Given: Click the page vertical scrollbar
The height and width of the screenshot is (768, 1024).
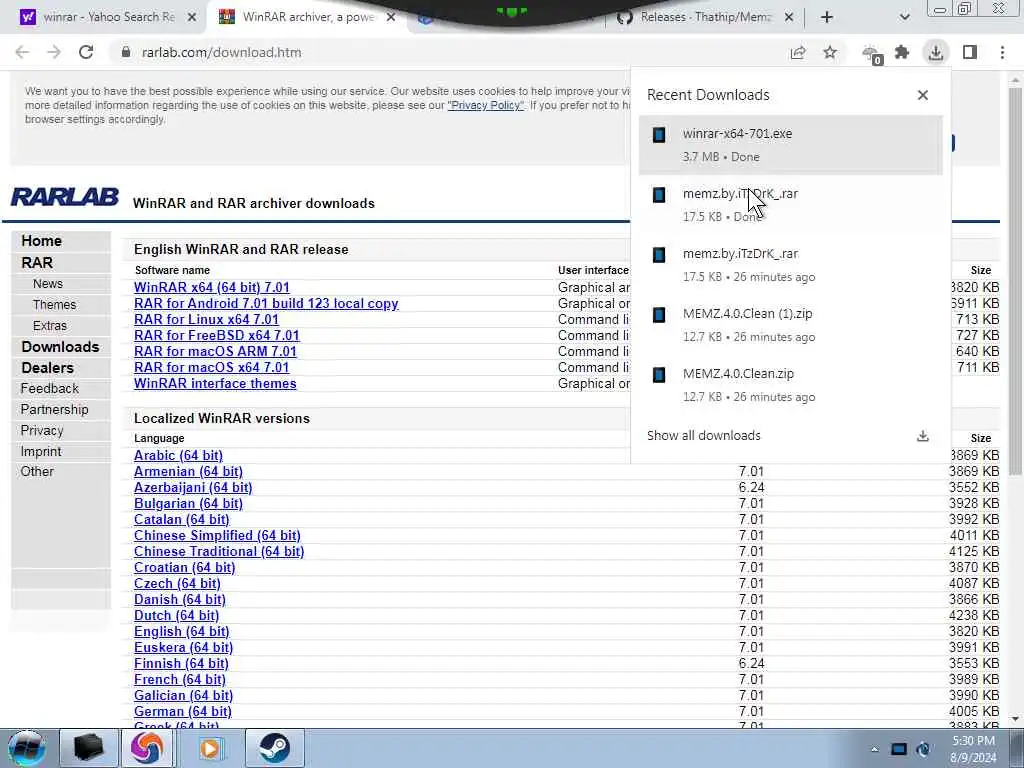Looking at the screenshot, I should (1015, 281).
